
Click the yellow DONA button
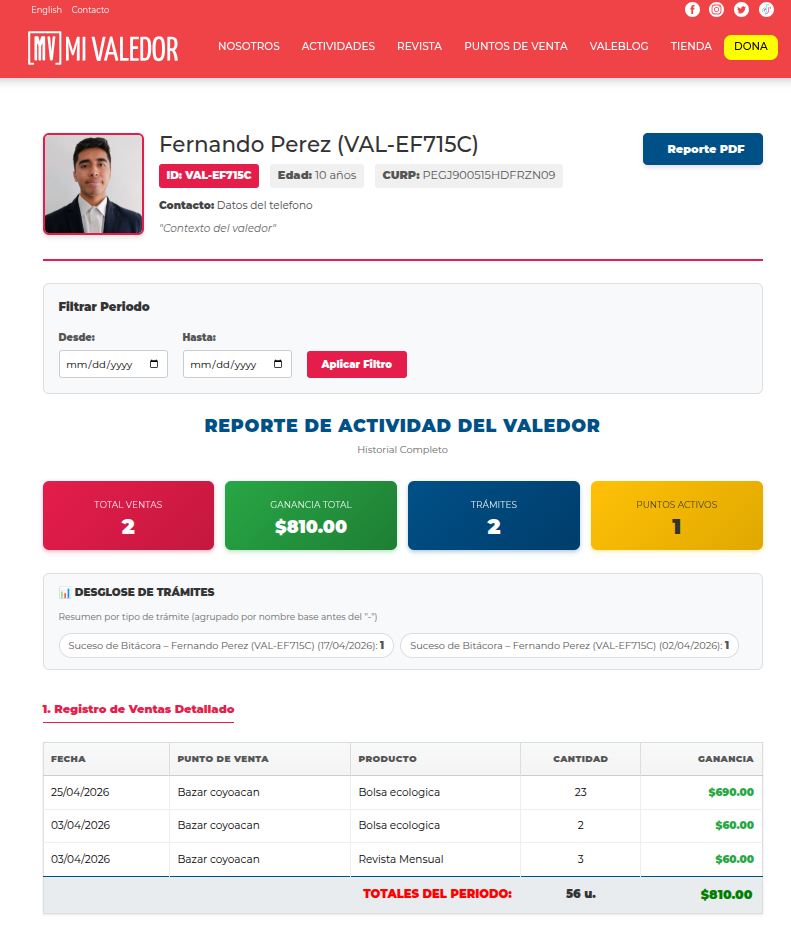(x=751, y=47)
